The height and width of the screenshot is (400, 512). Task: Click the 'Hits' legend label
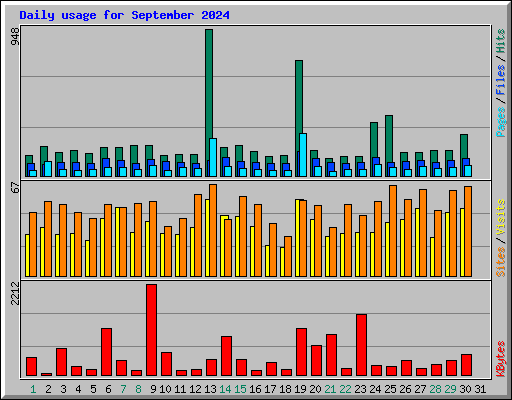tap(500, 41)
